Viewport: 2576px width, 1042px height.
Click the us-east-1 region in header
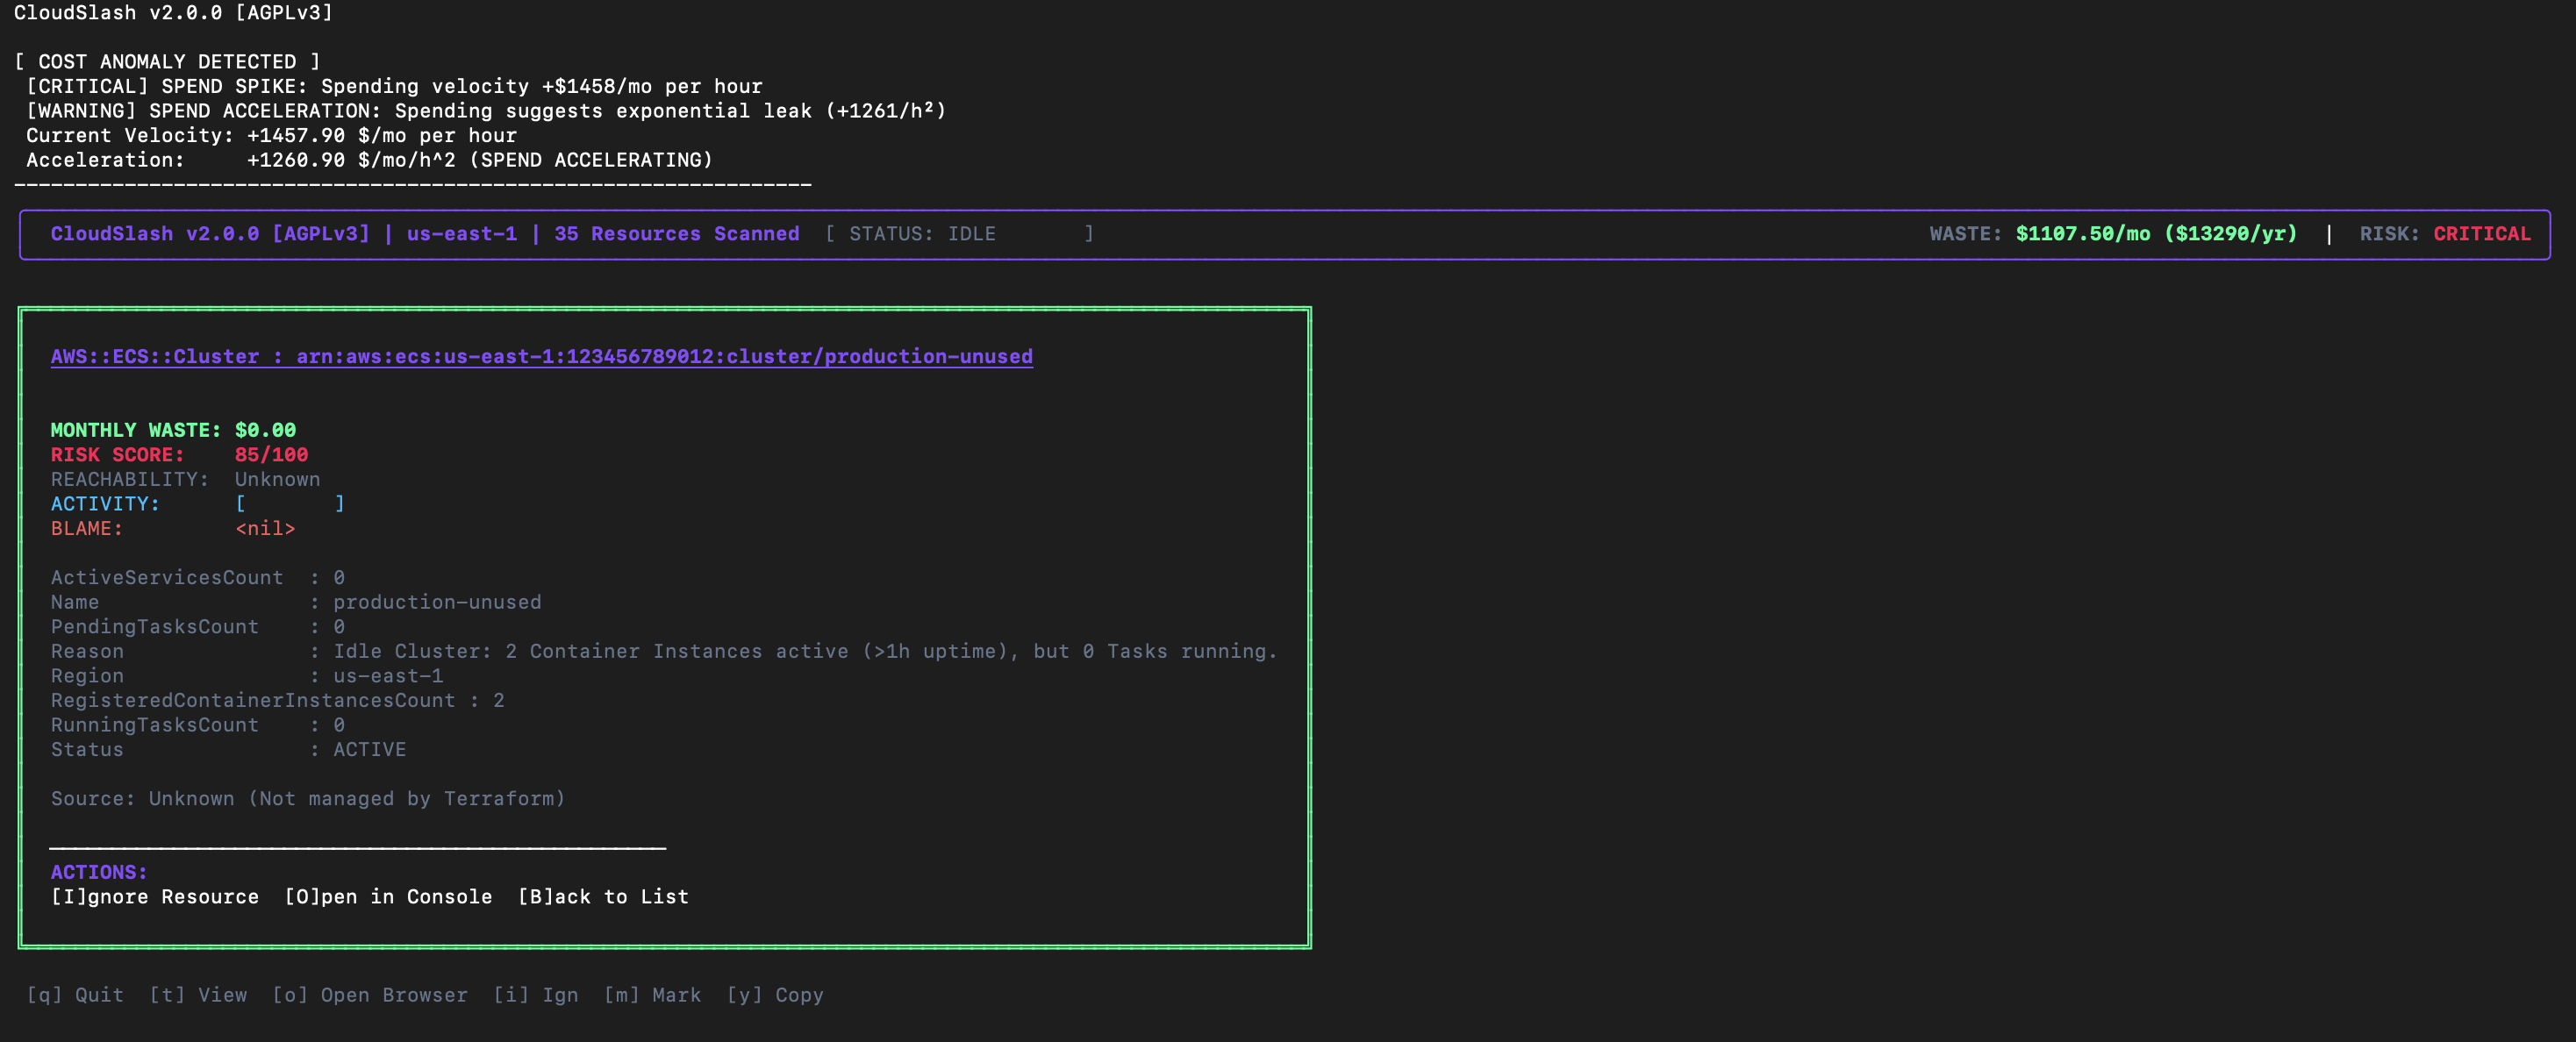pos(461,234)
